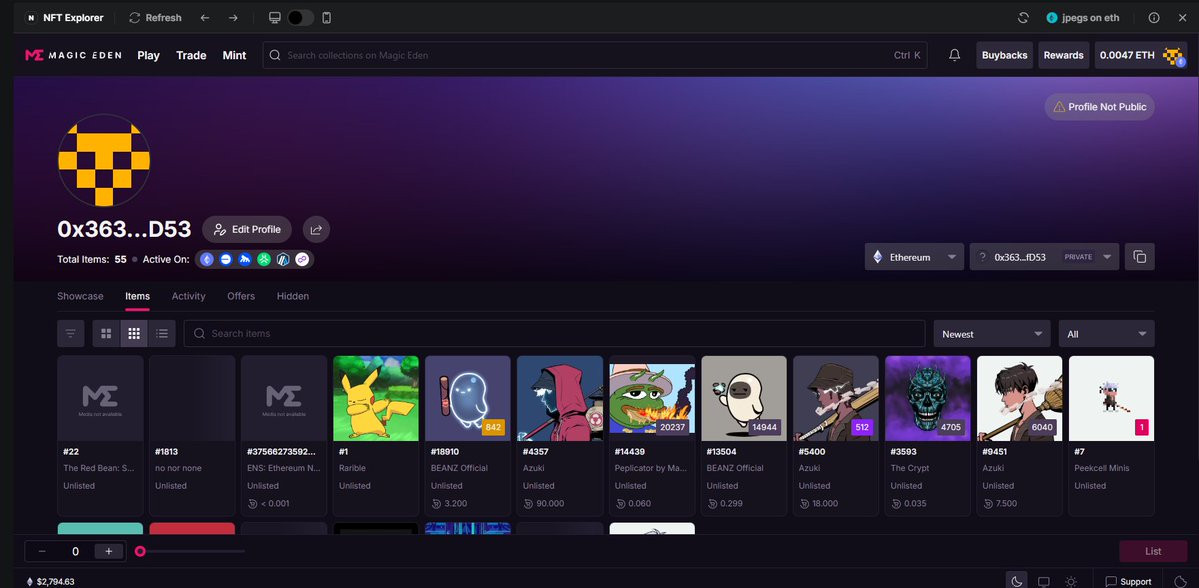Focus the Search items field

554,333
